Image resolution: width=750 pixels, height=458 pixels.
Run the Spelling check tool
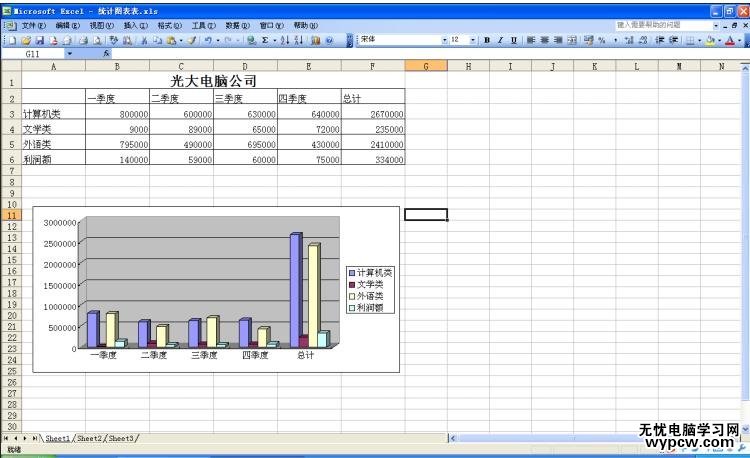click(113, 41)
